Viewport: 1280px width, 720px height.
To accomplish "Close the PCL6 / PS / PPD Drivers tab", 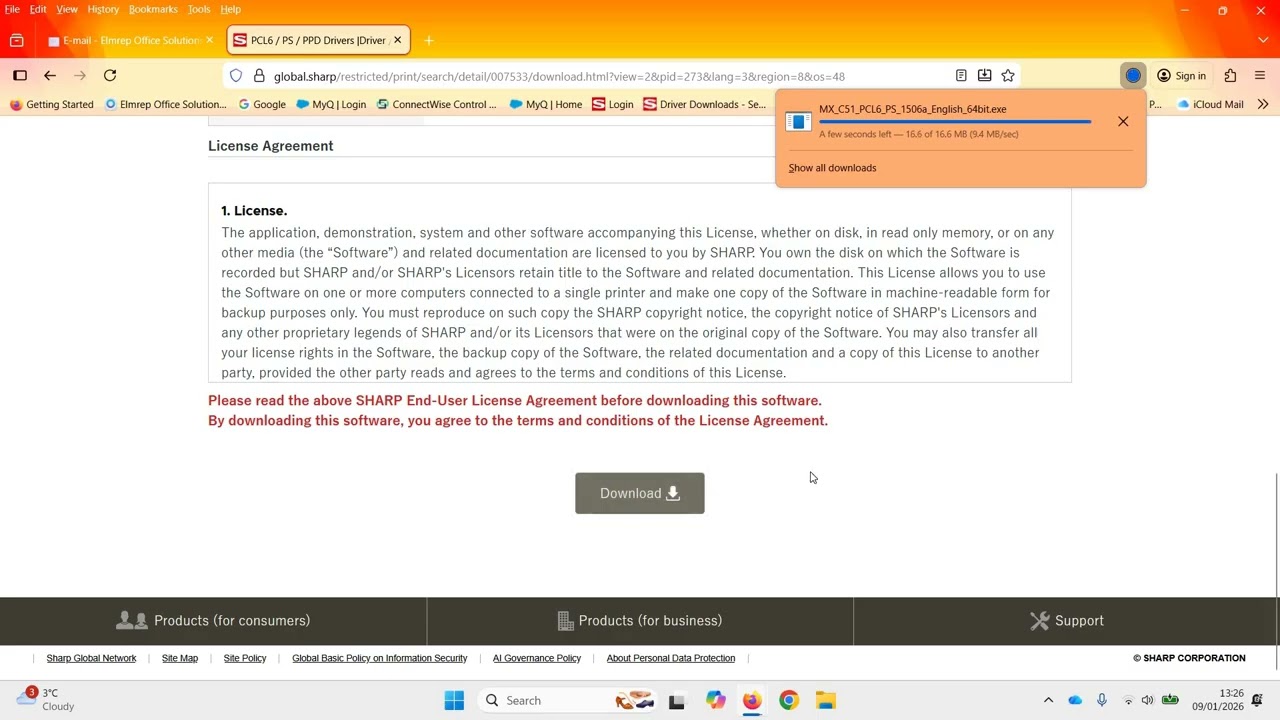I will [x=397, y=41].
